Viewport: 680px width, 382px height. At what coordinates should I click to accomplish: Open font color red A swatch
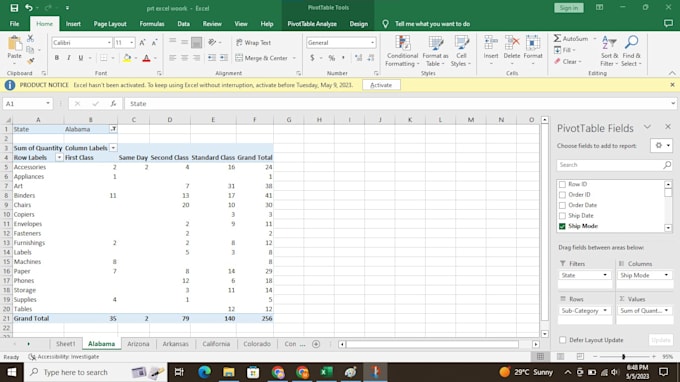pyautogui.click(x=147, y=58)
